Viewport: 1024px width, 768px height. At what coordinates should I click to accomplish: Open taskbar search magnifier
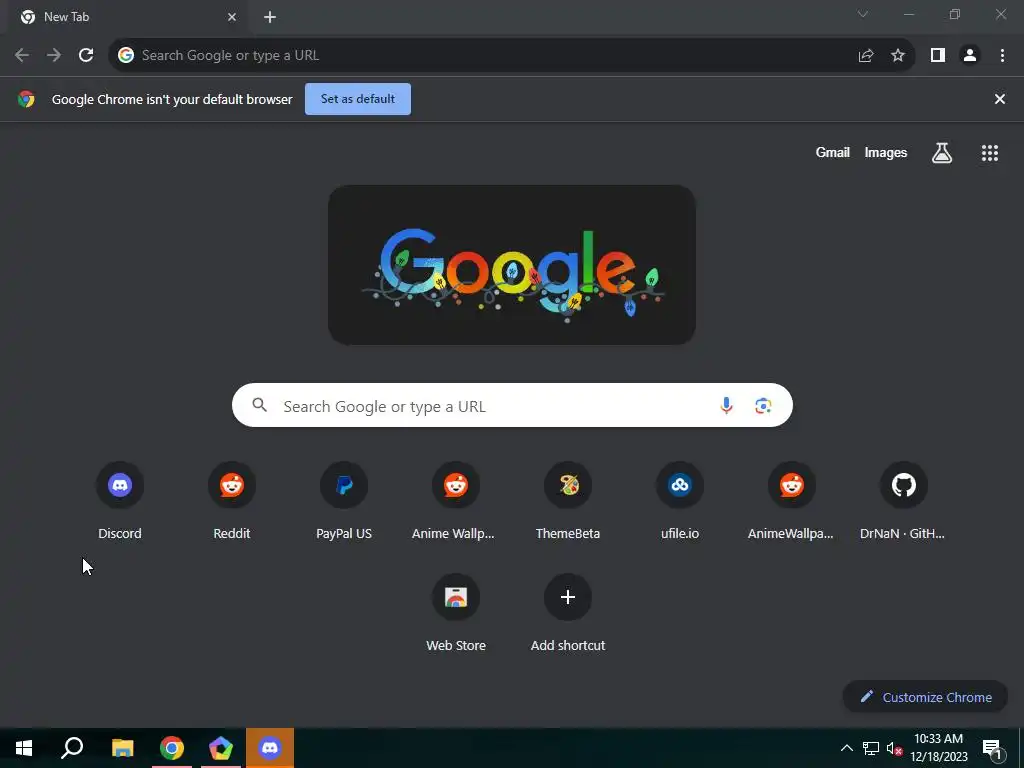(x=72, y=748)
